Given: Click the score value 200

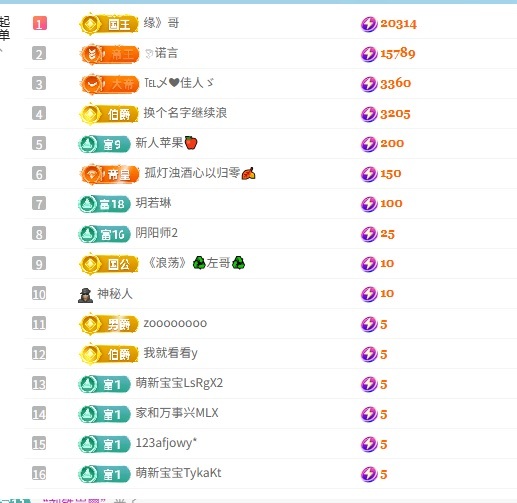Looking at the screenshot, I should [392, 144].
